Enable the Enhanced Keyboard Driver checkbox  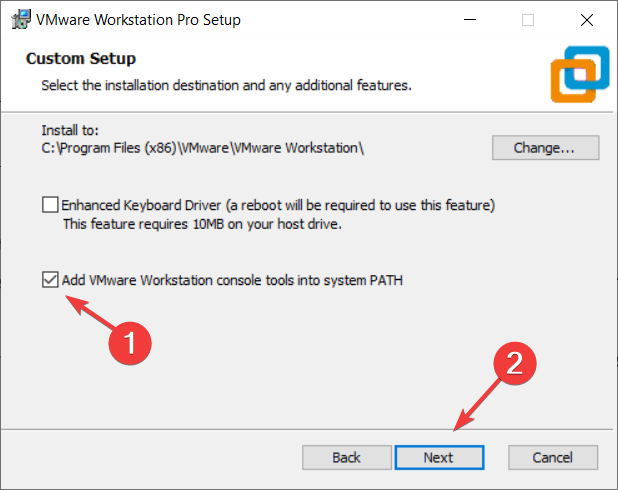click(x=50, y=205)
